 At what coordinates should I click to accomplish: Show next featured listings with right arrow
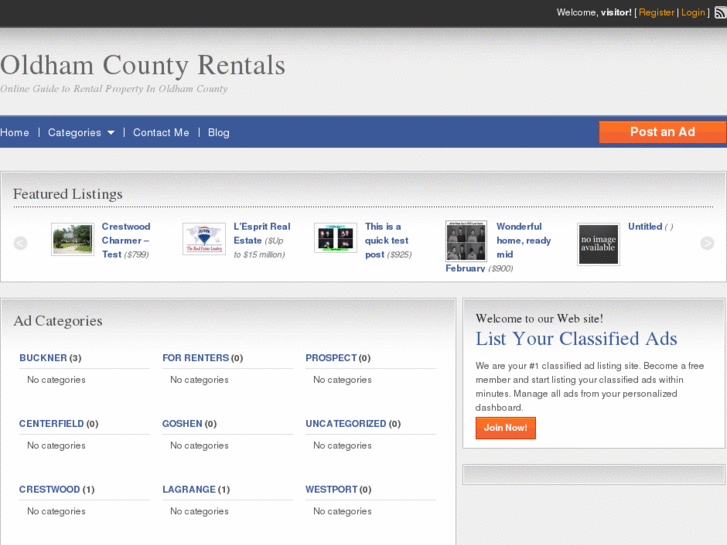click(x=707, y=243)
